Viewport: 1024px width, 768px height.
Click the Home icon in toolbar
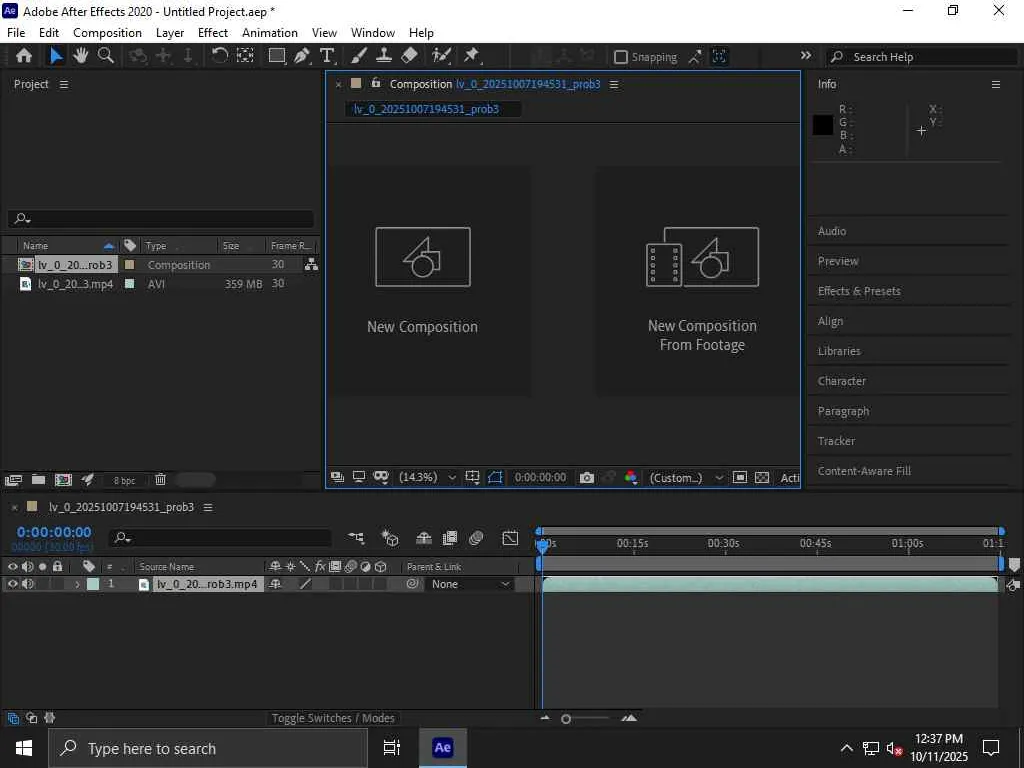[24, 56]
